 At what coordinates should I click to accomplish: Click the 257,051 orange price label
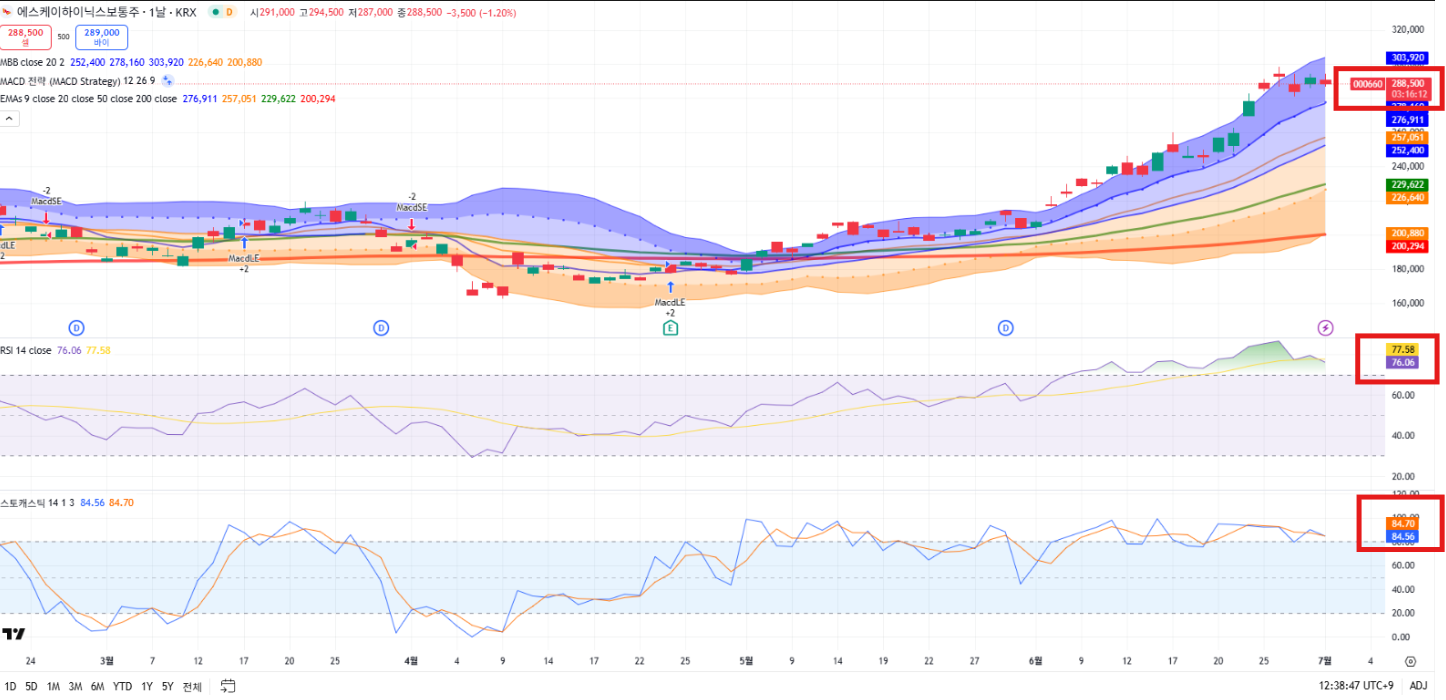[x=1407, y=137]
